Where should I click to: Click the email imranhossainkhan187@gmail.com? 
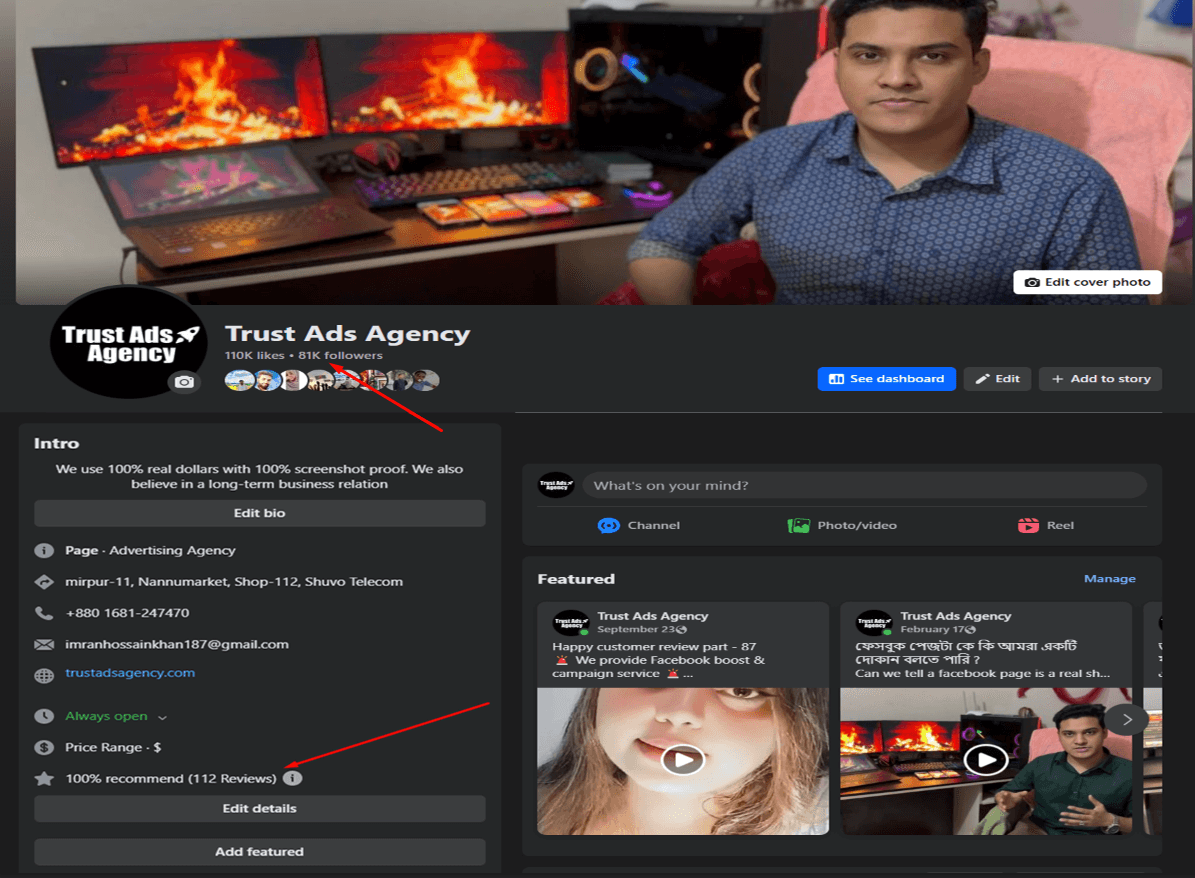click(x=177, y=645)
